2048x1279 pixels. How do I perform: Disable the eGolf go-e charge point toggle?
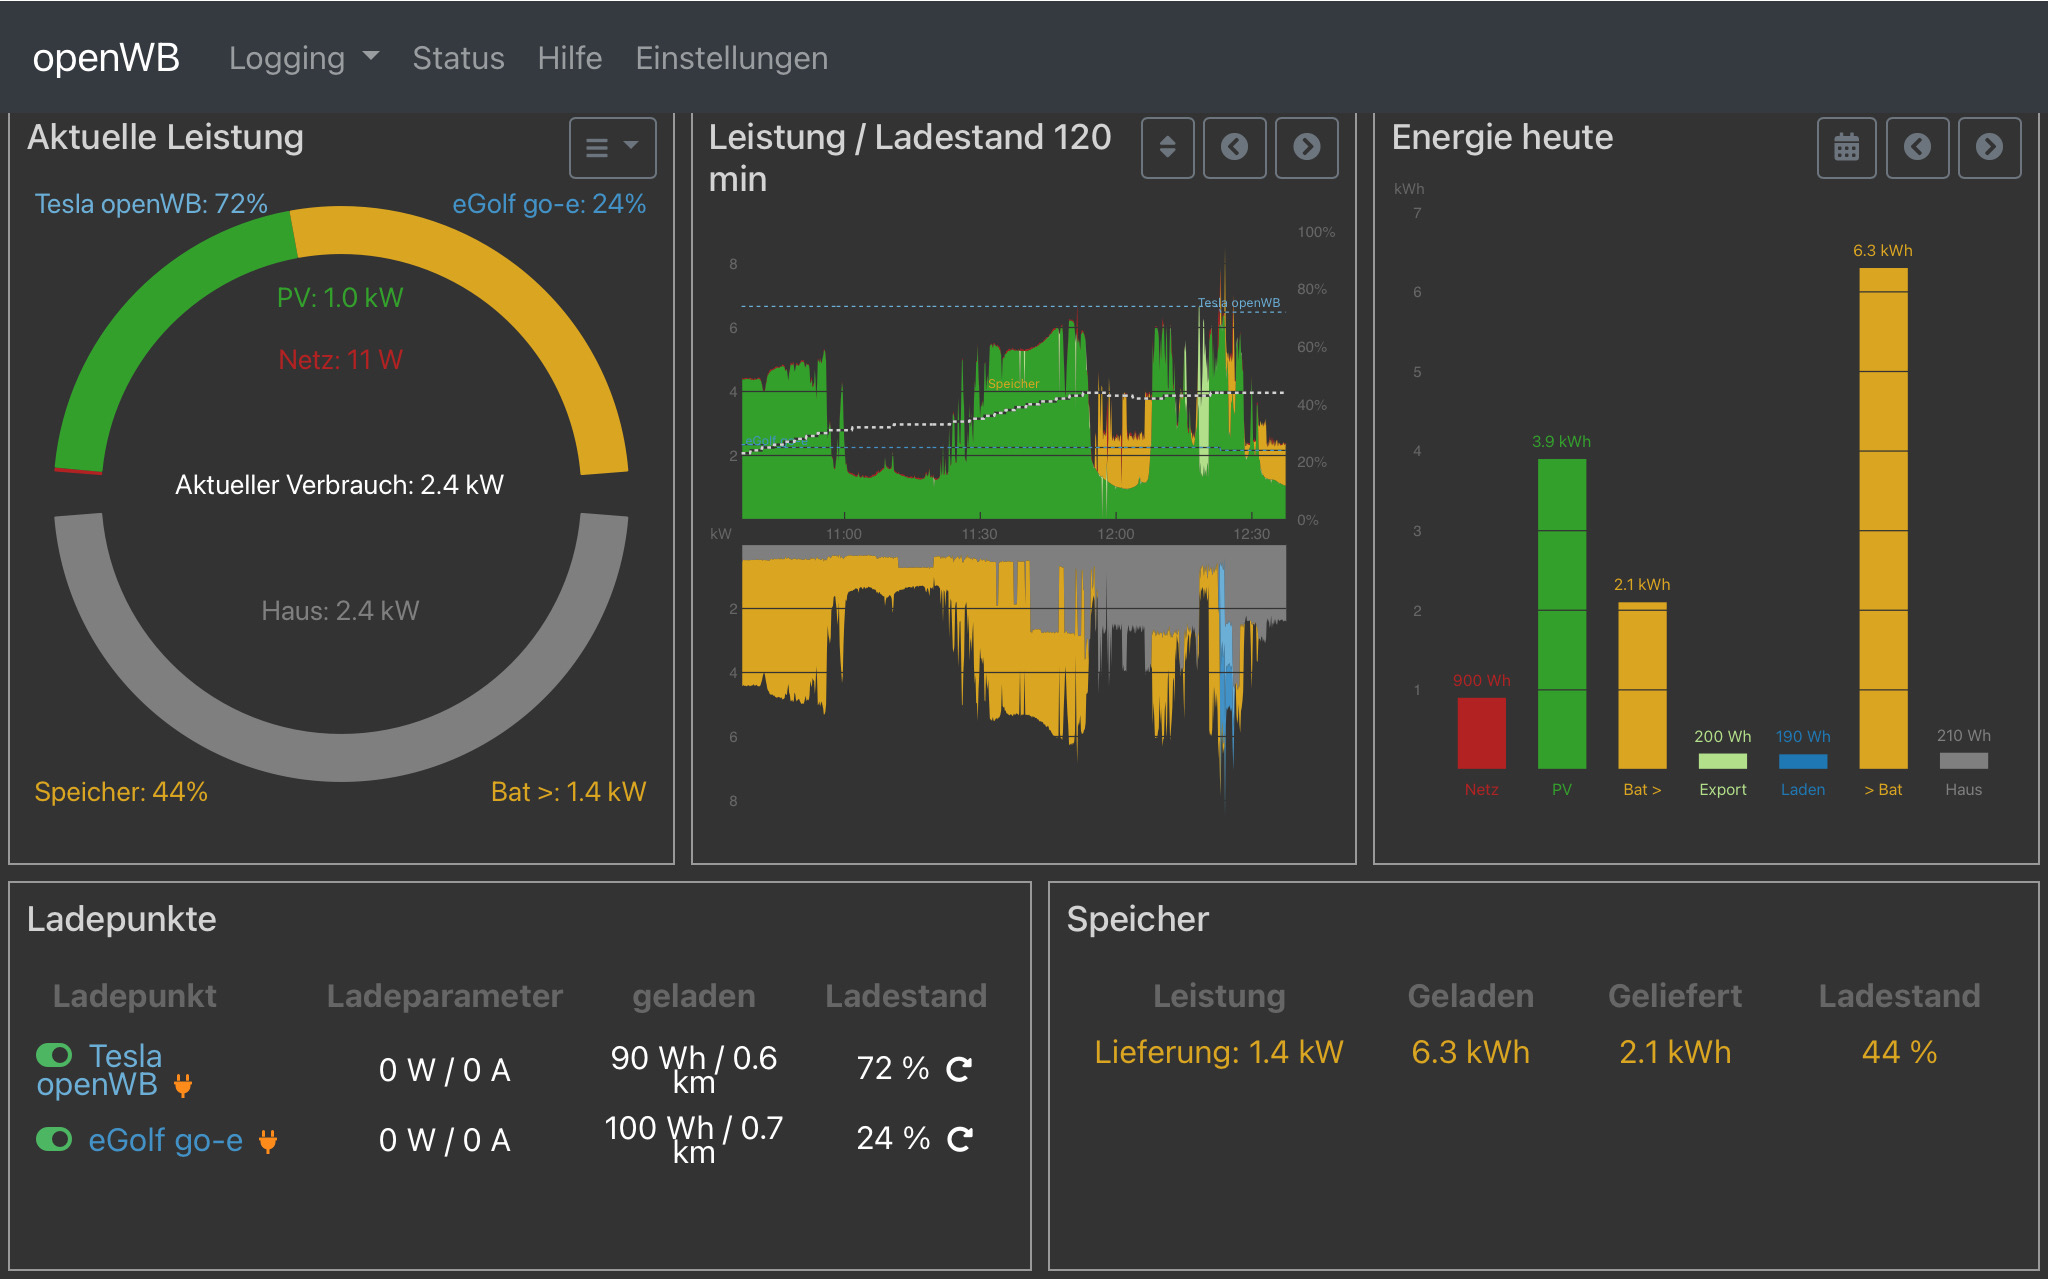[x=54, y=1139]
